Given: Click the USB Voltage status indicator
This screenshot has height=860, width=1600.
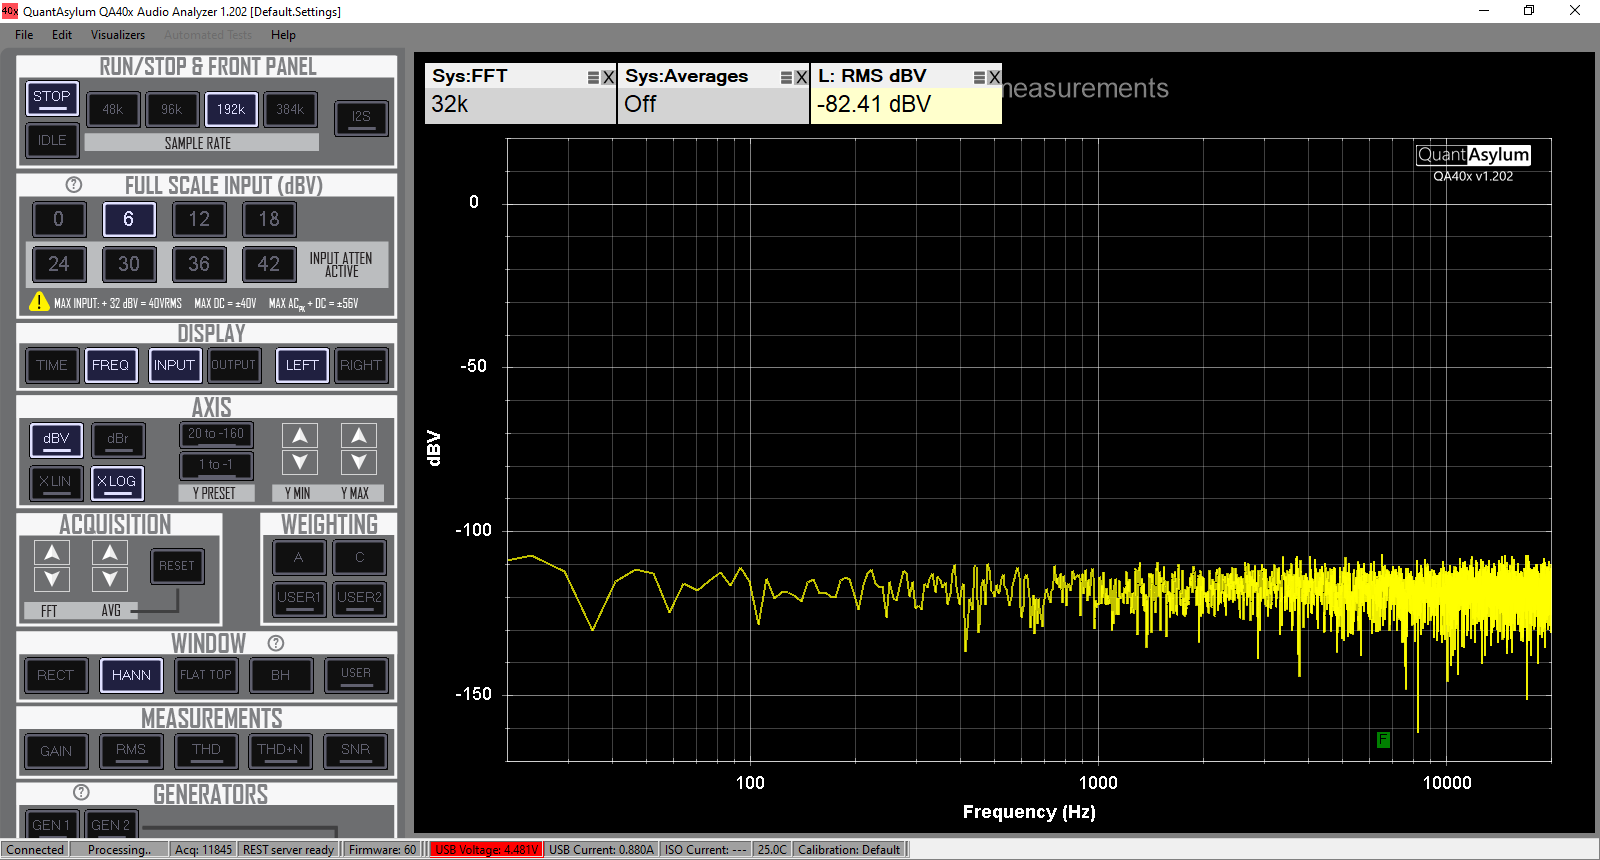Looking at the screenshot, I should (x=487, y=850).
